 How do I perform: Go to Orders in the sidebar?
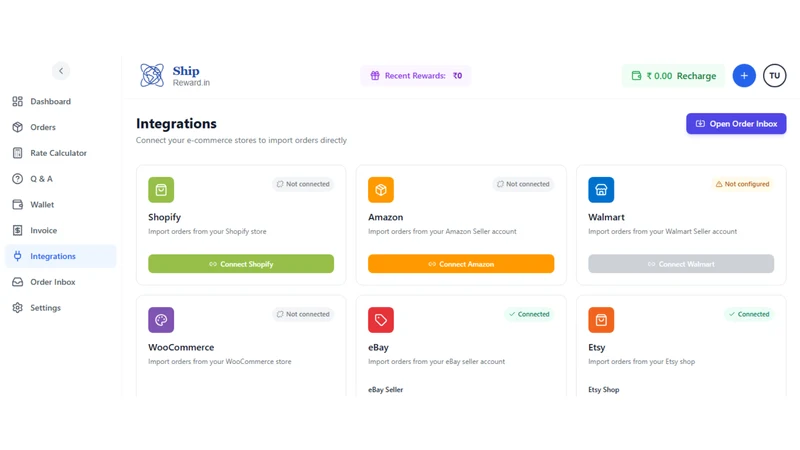click(61, 127)
